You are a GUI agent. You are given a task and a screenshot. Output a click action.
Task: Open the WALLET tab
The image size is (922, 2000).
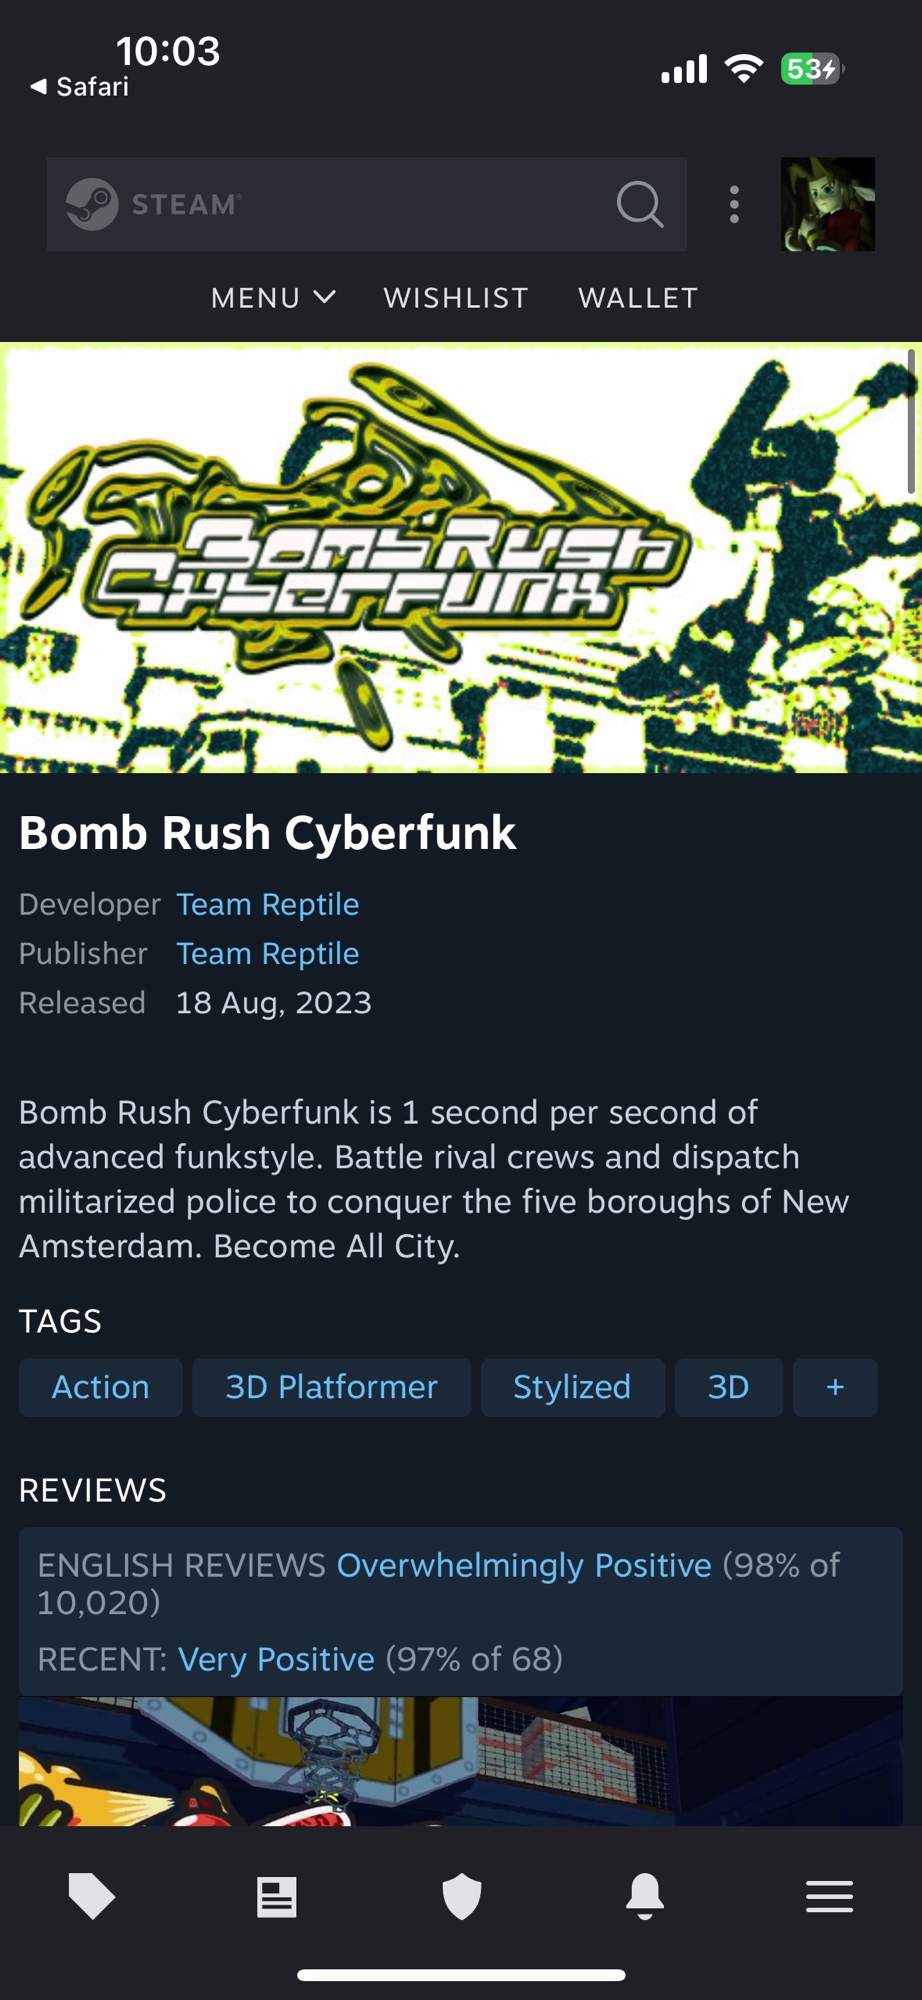[638, 298]
